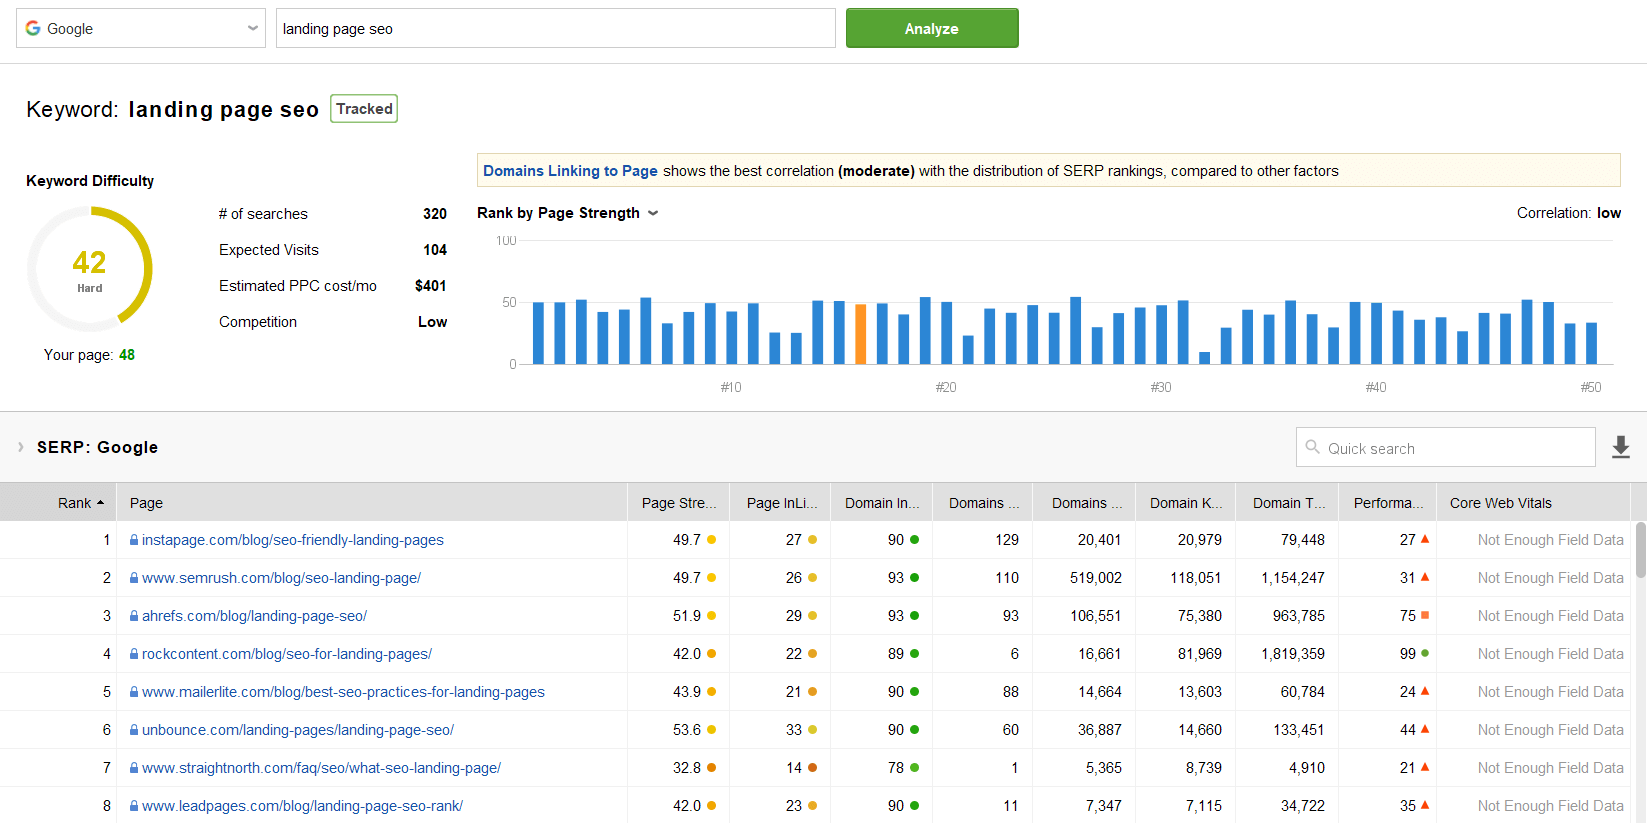Click green performance dot for rockcontent row
This screenshot has height=823, width=1647.
(x=1425, y=653)
